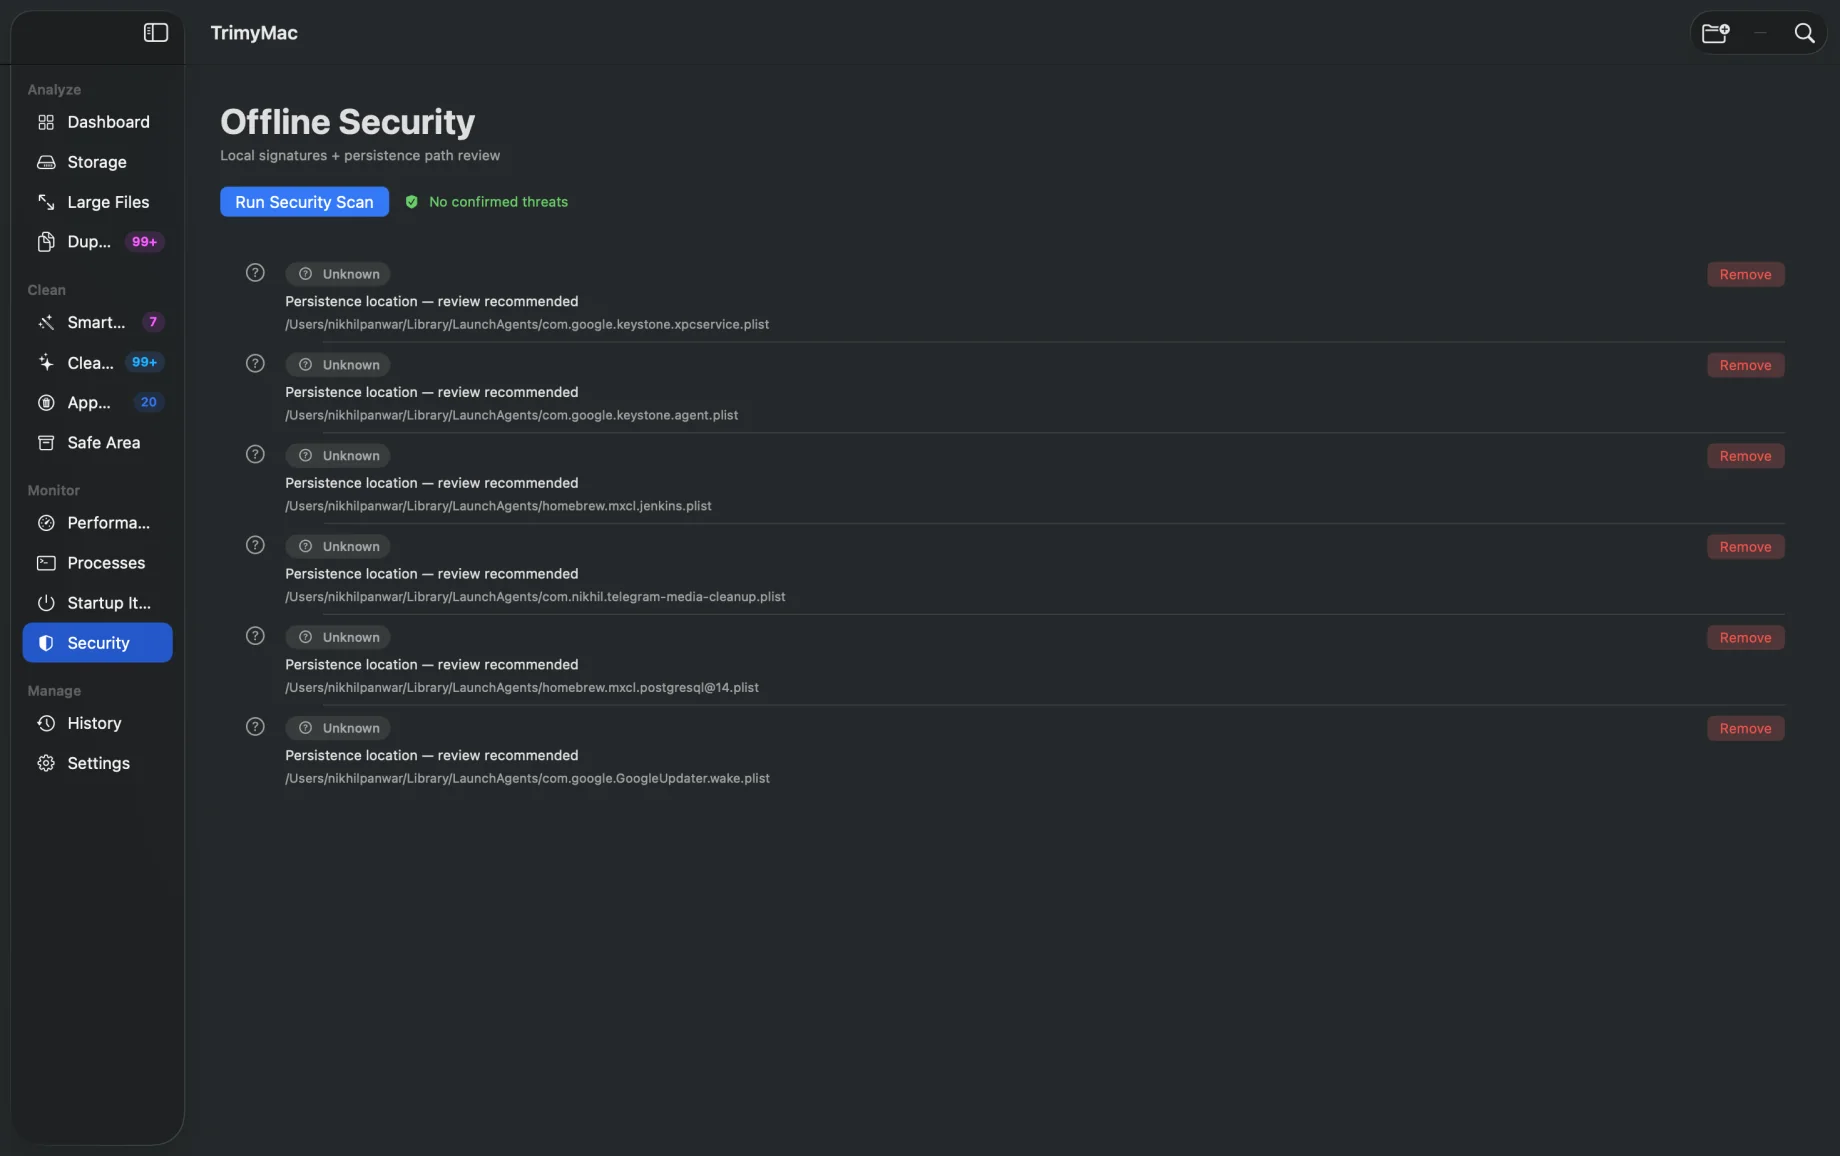Click the Offline Security heading
This screenshot has height=1156, width=1840.
click(347, 122)
